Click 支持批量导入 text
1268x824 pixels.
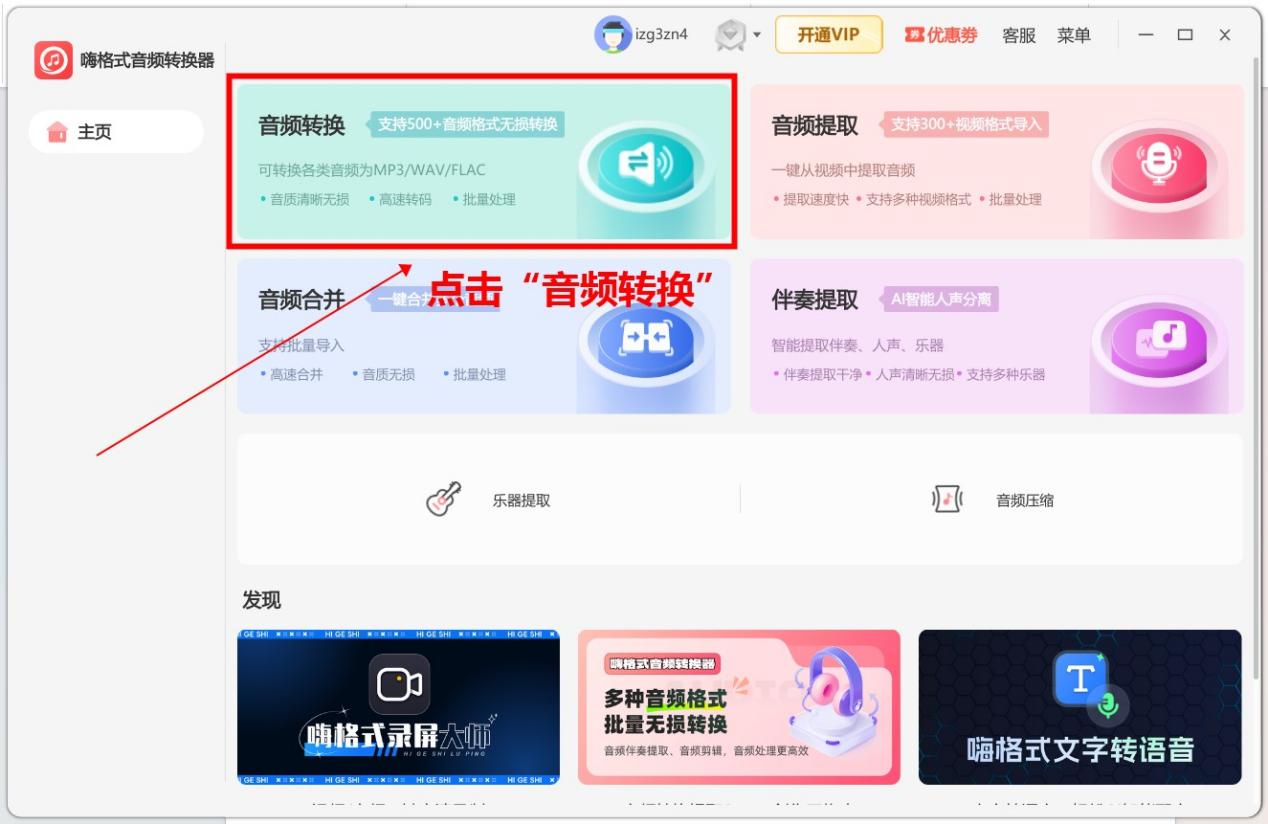(x=301, y=345)
